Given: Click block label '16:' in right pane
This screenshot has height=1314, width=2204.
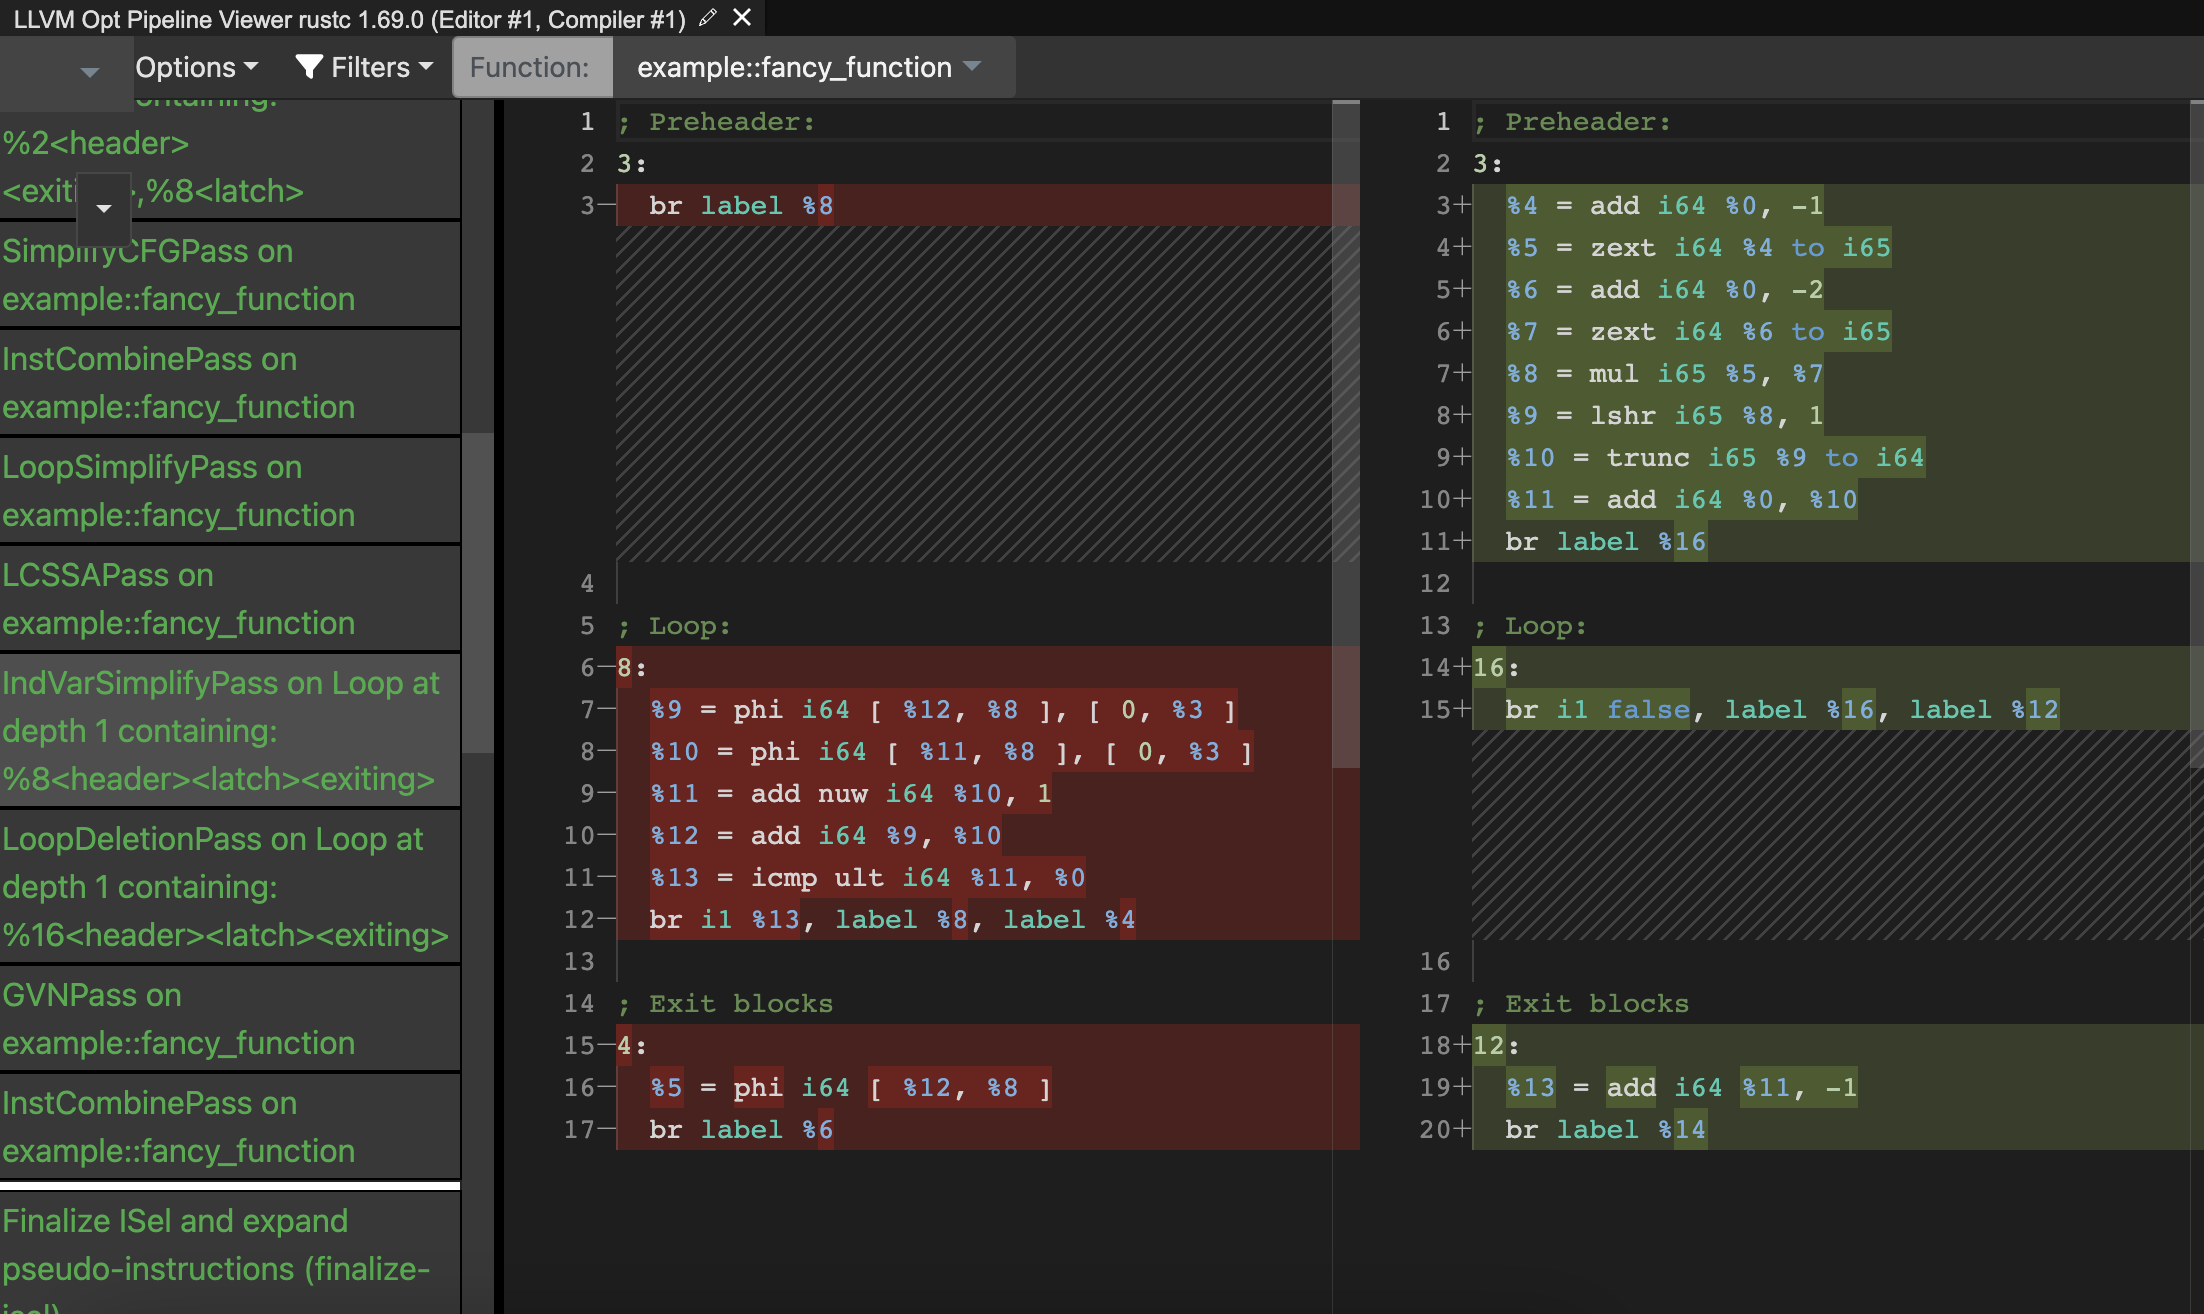Looking at the screenshot, I should [1496, 667].
